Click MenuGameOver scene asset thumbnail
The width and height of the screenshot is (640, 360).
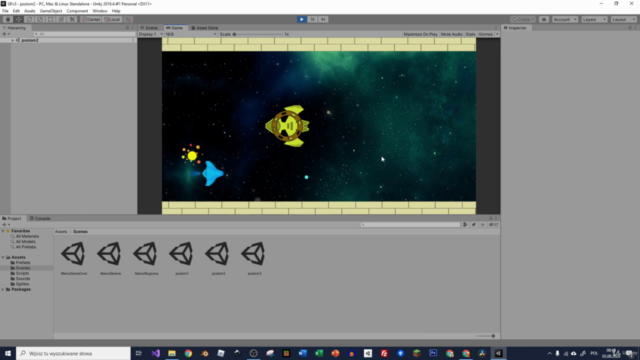pos(73,254)
